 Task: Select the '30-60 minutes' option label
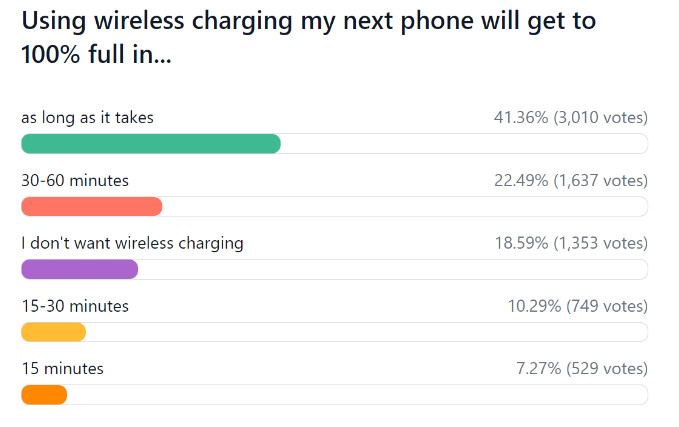click(75, 181)
